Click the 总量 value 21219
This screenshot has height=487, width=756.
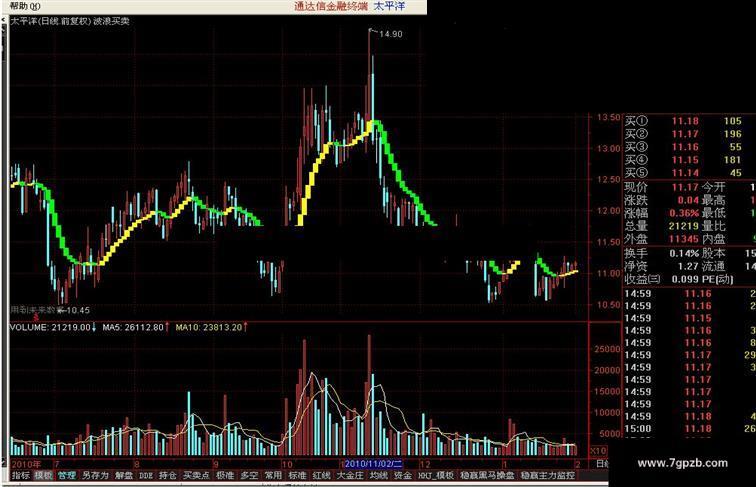tap(684, 226)
